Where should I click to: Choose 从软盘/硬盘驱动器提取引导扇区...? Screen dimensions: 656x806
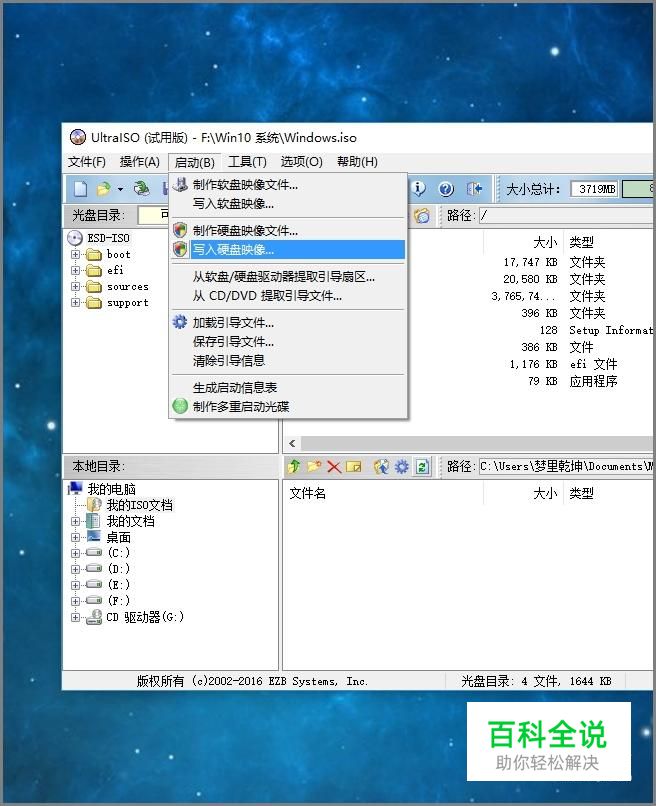pyautogui.click(x=288, y=277)
